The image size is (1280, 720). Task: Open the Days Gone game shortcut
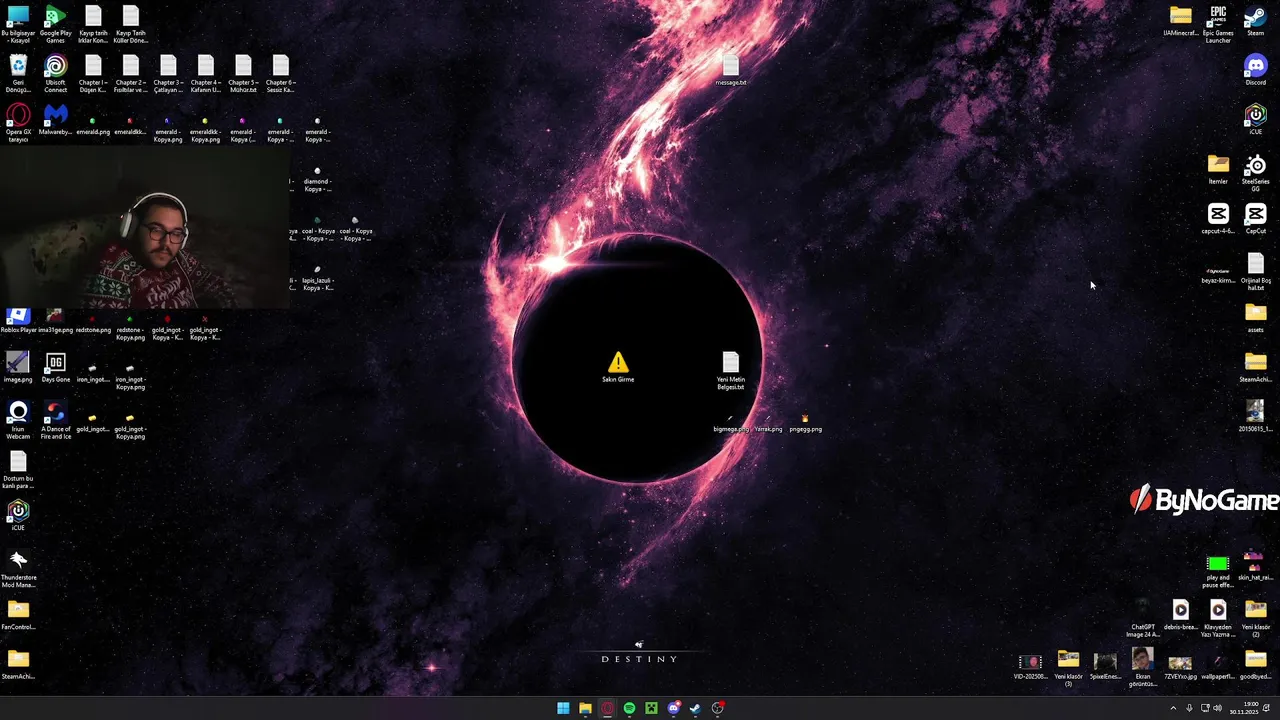pyautogui.click(x=55, y=367)
